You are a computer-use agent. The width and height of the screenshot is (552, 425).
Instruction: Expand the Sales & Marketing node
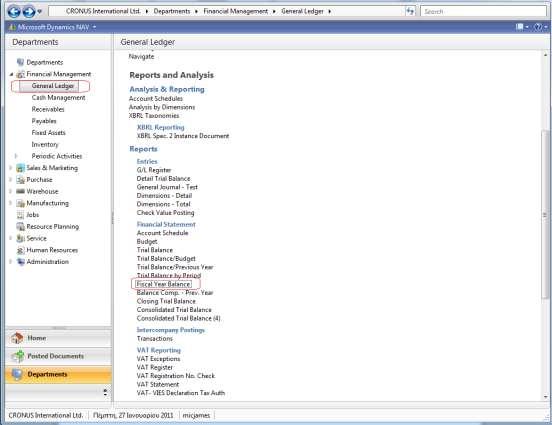pyautogui.click(x=11, y=168)
